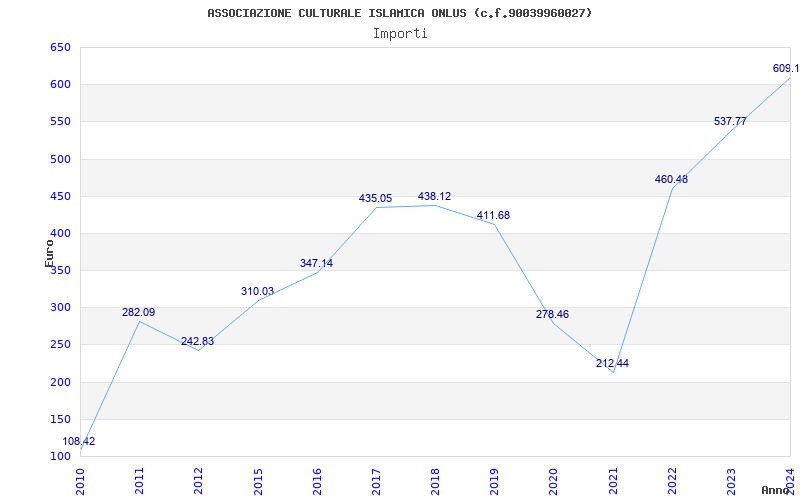Click the 2011 x-axis year label

point(140,482)
